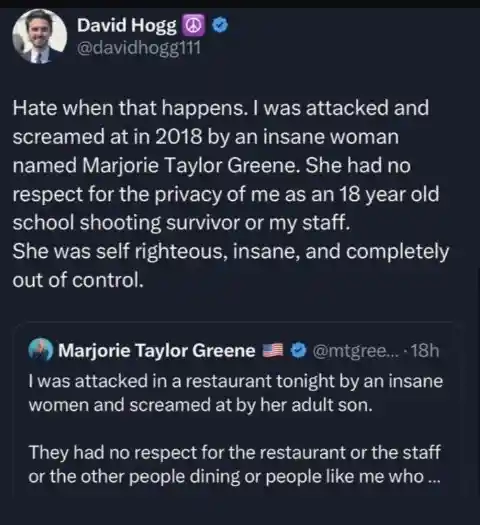
Task: Open Marjorie Taylor Greene's small avatar
Action: [41, 350]
